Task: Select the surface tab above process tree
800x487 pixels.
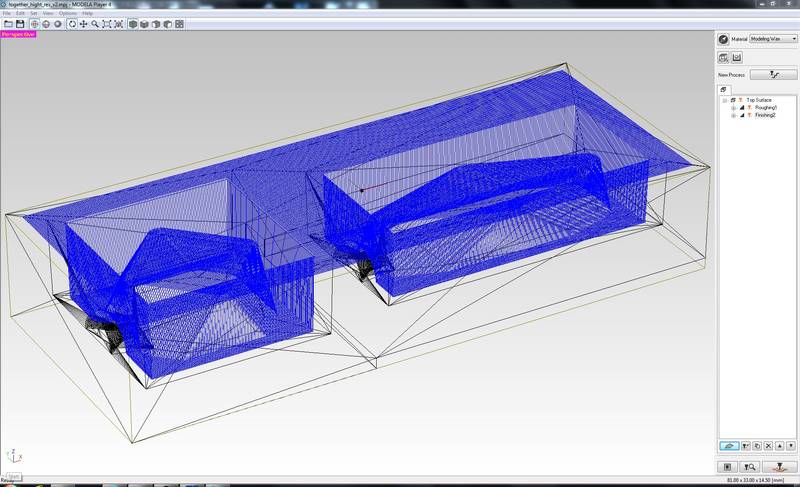Action: [x=724, y=90]
